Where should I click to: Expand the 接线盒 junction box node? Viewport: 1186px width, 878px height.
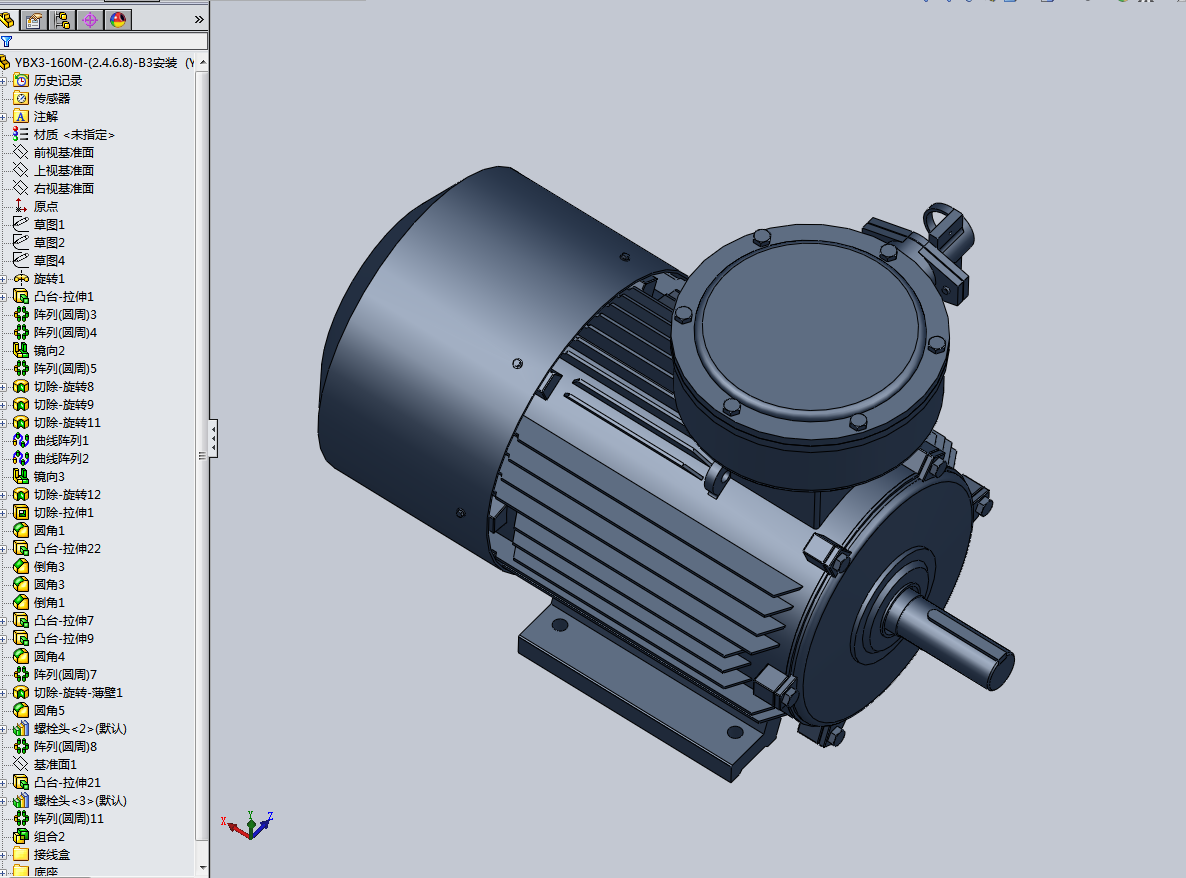(x=4, y=854)
